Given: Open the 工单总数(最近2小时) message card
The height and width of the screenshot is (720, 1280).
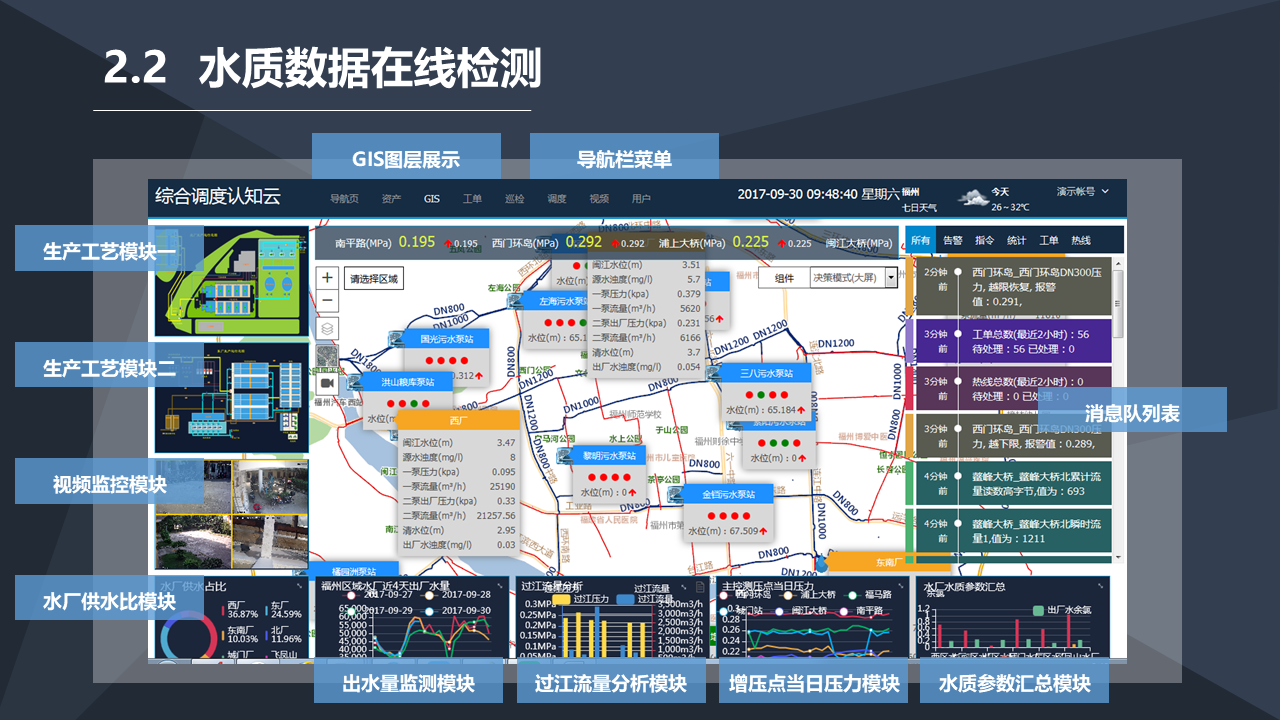Looking at the screenshot, I should (x=1014, y=341).
